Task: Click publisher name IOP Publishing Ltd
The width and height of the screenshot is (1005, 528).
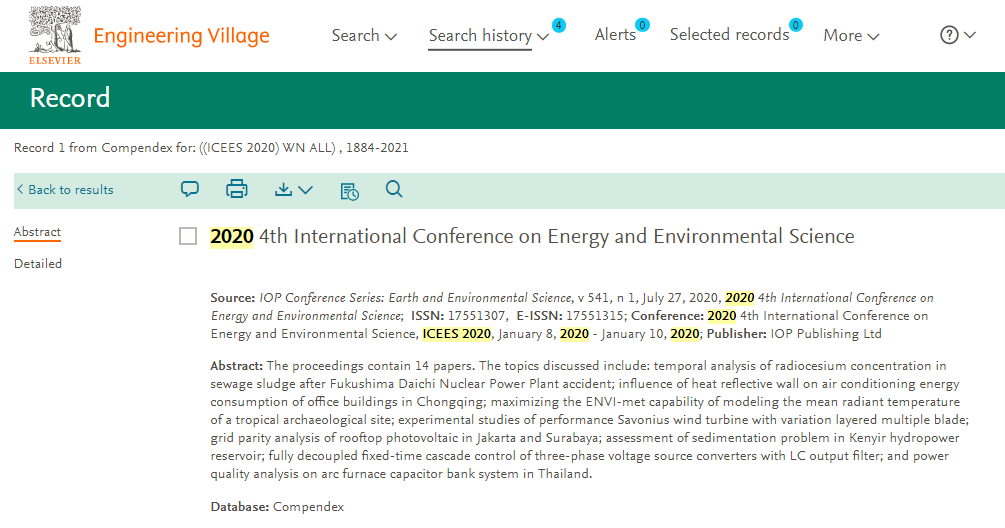Action: point(826,334)
